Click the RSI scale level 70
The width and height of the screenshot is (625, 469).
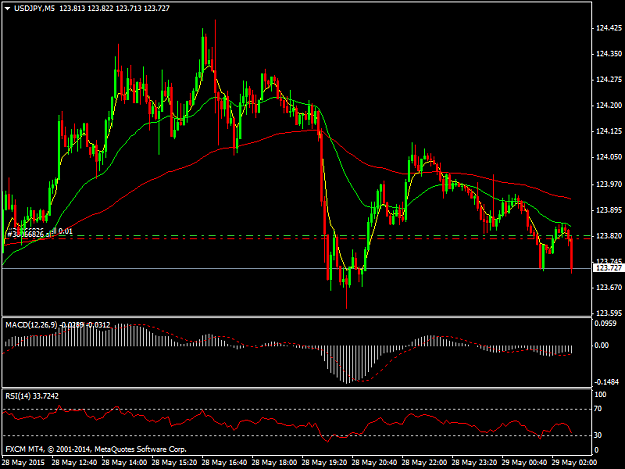(598, 409)
